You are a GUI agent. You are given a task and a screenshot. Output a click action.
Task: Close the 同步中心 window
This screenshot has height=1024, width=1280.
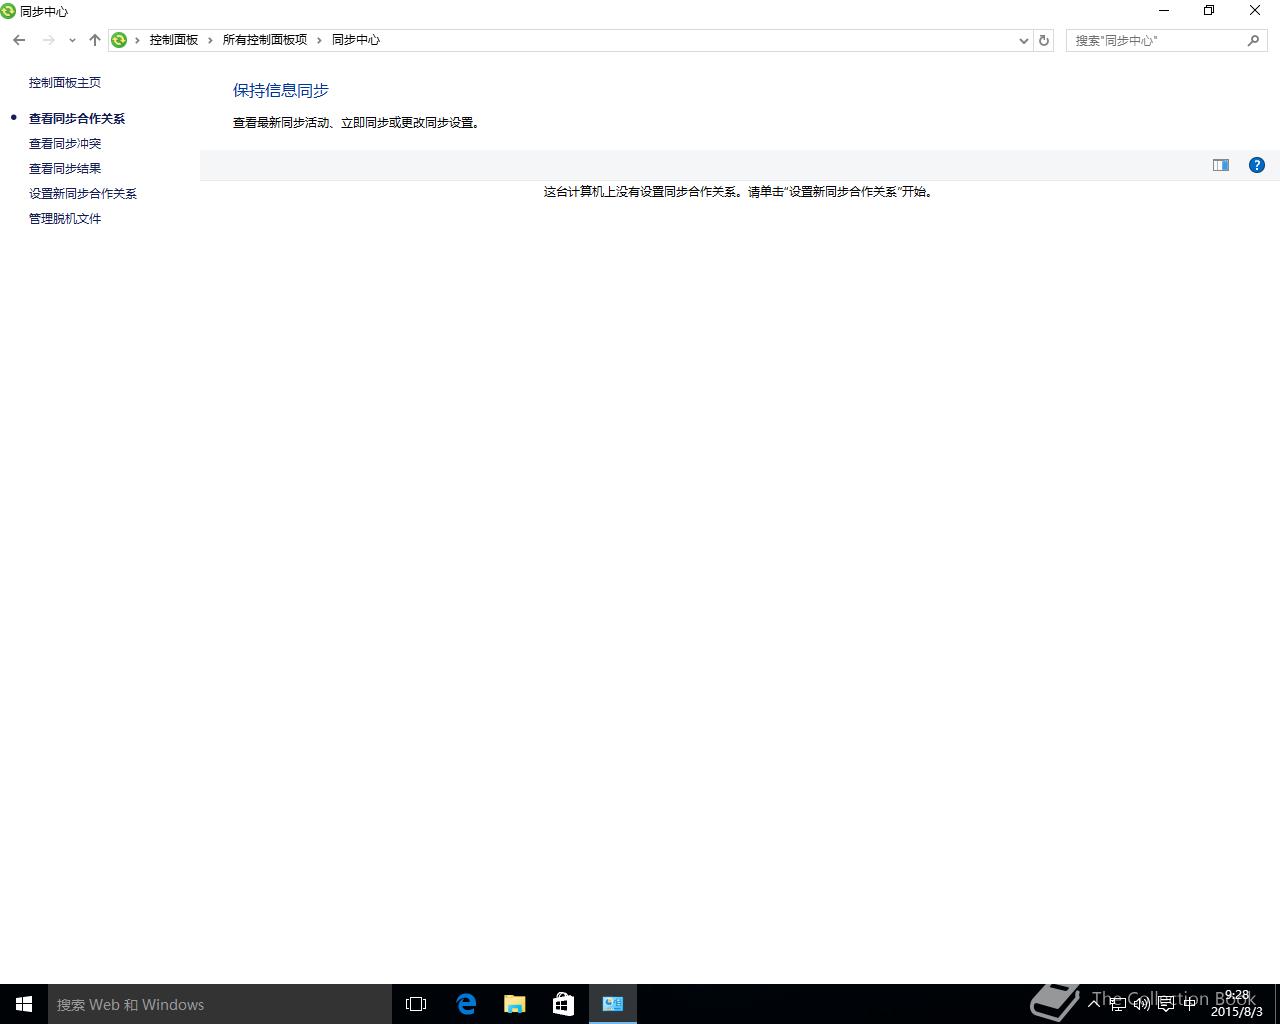[1255, 11]
